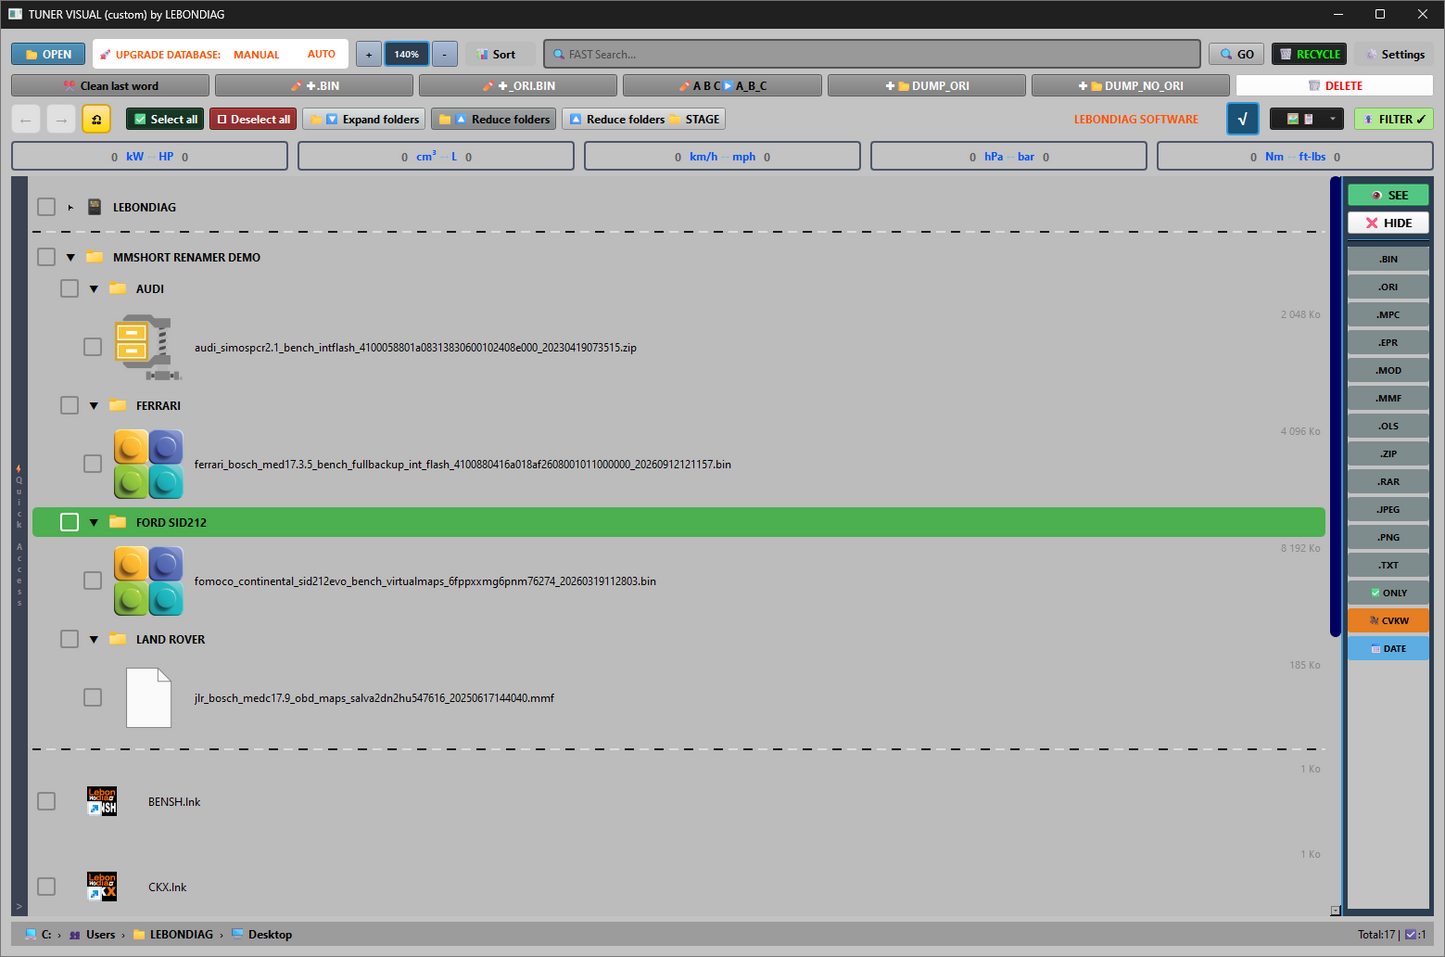This screenshot has height=957, width=1445.
Task: Click the Desktop entry in path bar
Action: point(262,934)
